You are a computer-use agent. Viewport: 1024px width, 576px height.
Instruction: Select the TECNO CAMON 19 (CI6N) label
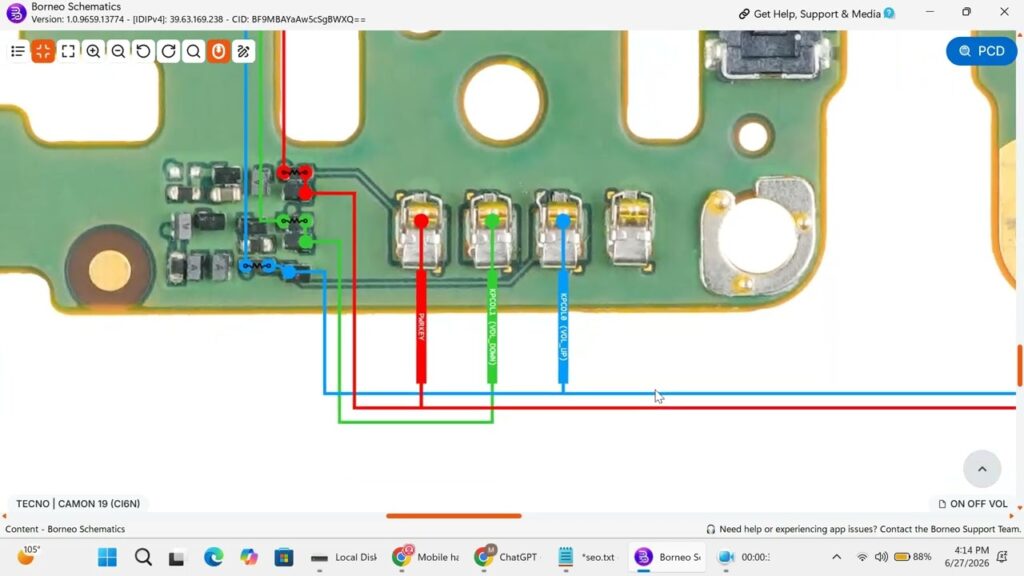[78, 504]
